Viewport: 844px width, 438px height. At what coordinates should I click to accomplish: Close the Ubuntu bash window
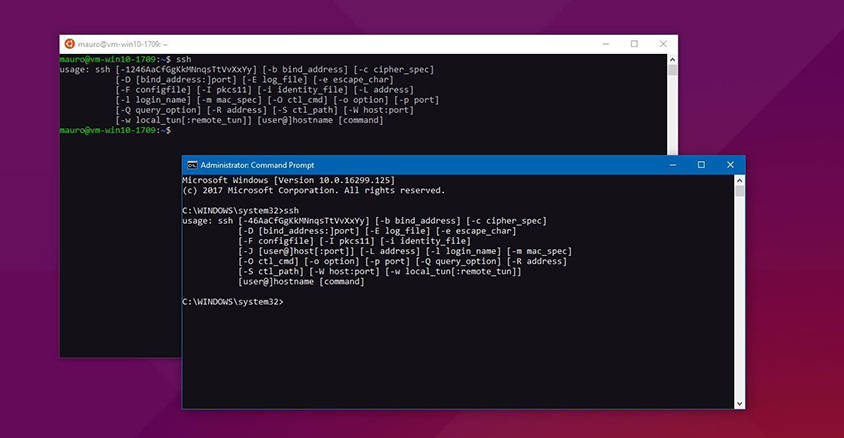click(663, 44)
